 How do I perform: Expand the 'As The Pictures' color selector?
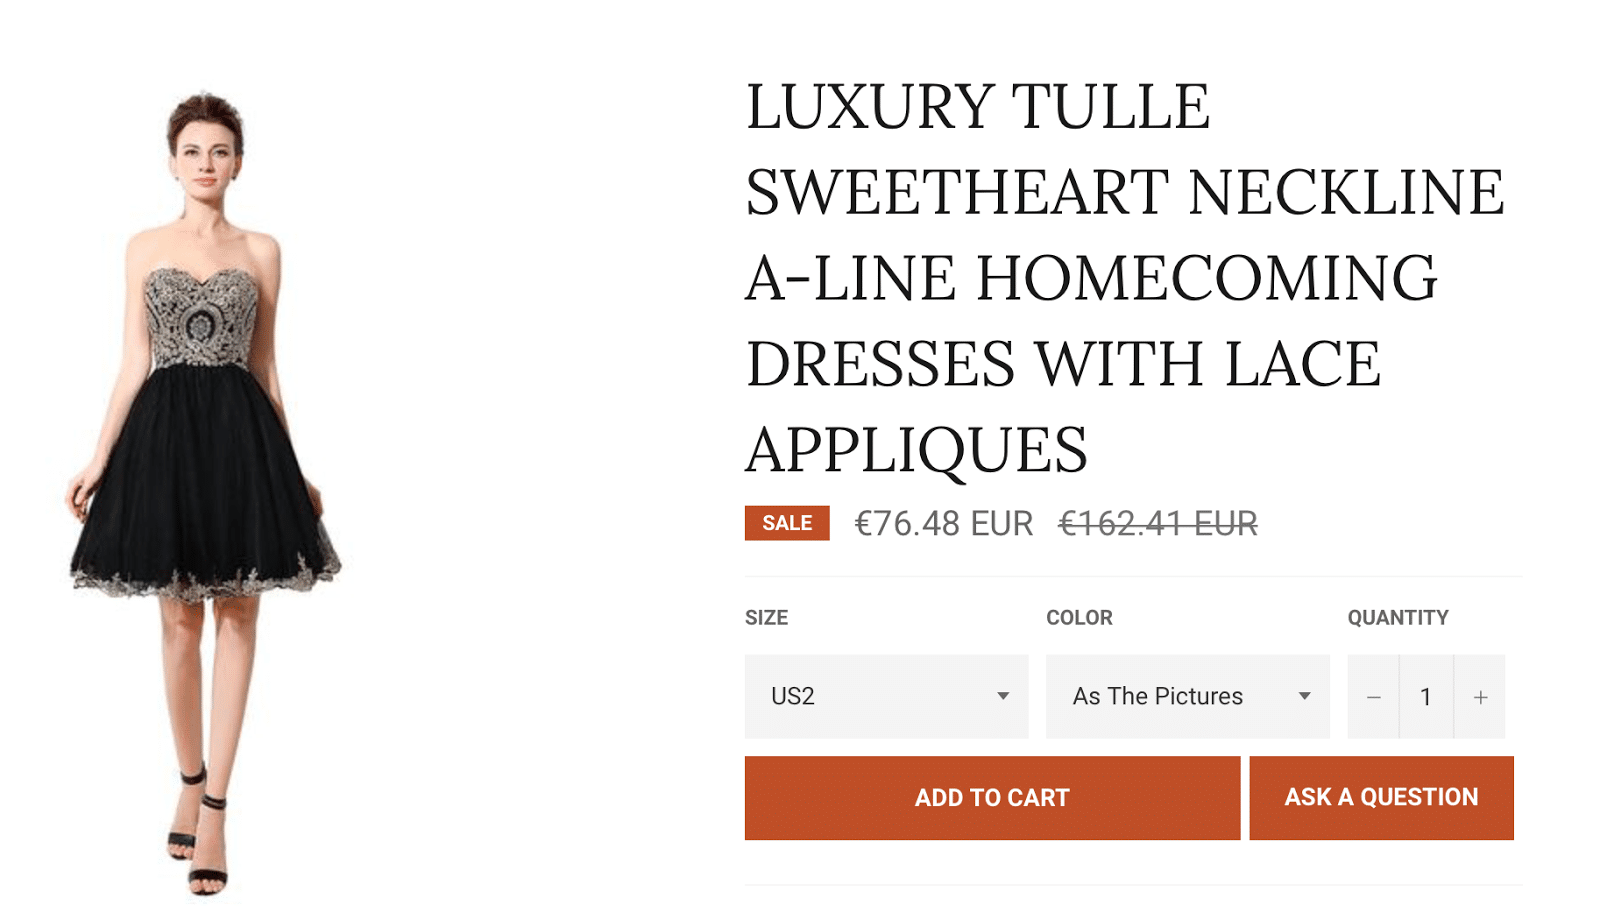click(1187, 696)
